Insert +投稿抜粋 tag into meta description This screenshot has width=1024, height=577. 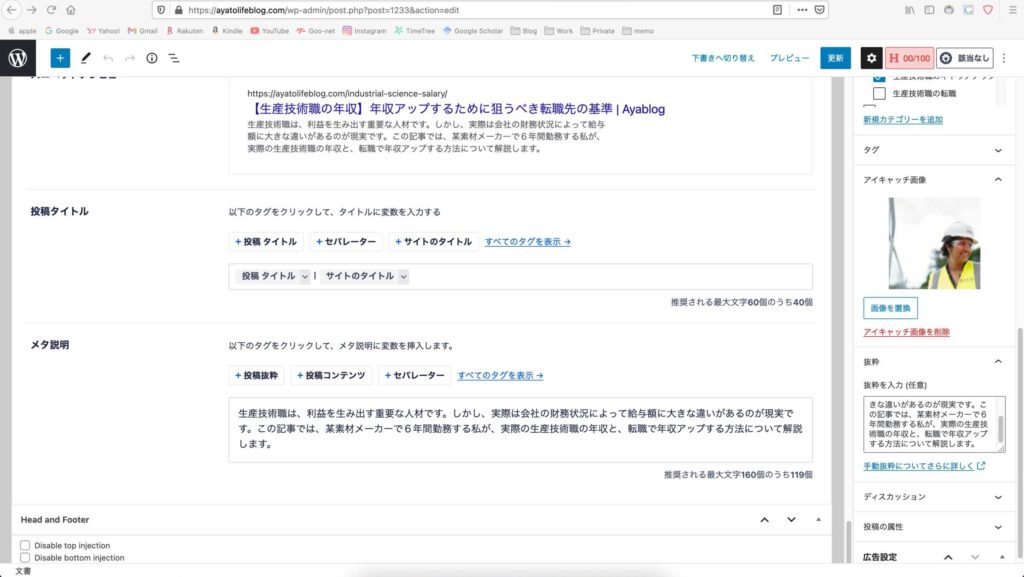pos(257,375)
